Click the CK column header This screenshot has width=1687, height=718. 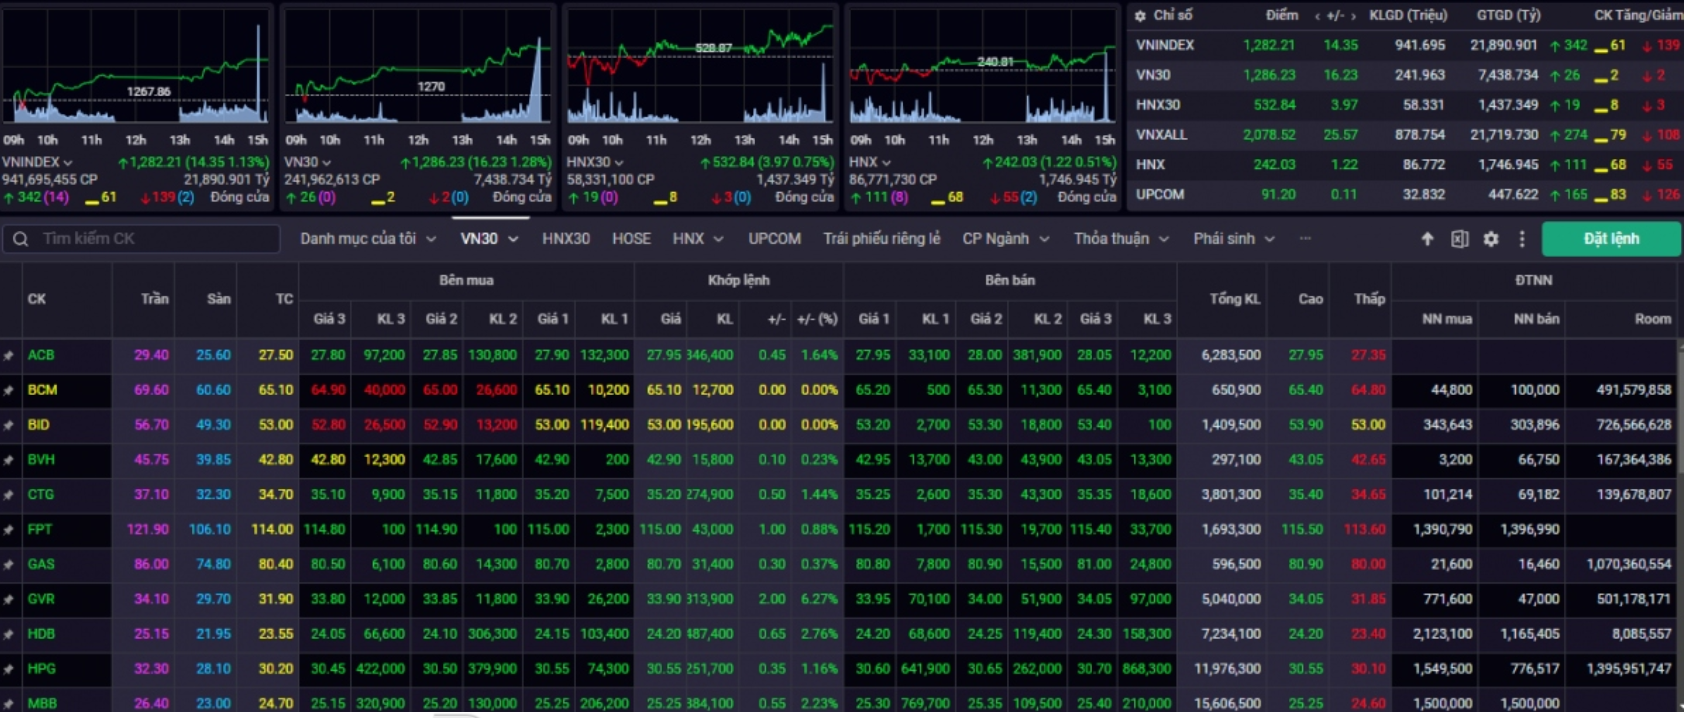tap(37, 299)
